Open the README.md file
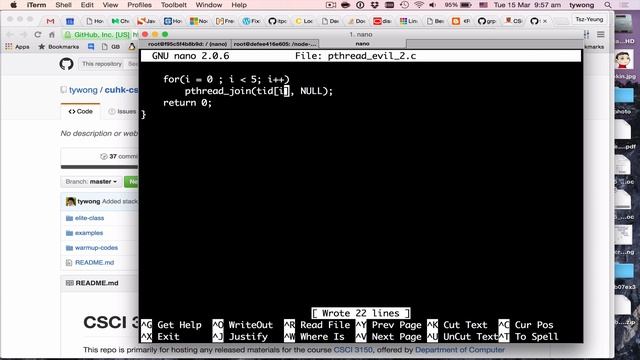Image resolution: width=640 pixels, height=360 pixels. 94,262
